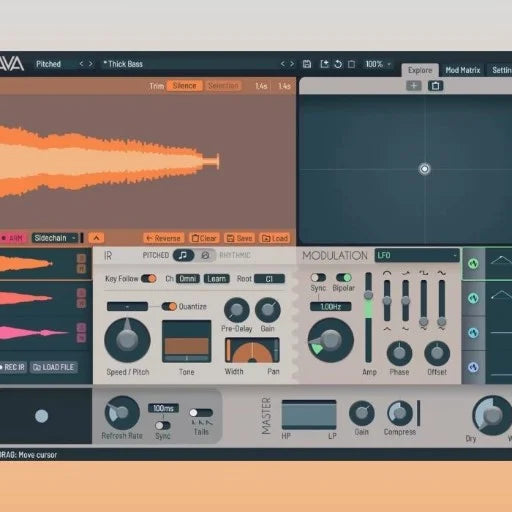Toggle the Tails switch
This screenshot has width=512, height=512.
coord(201,413)
